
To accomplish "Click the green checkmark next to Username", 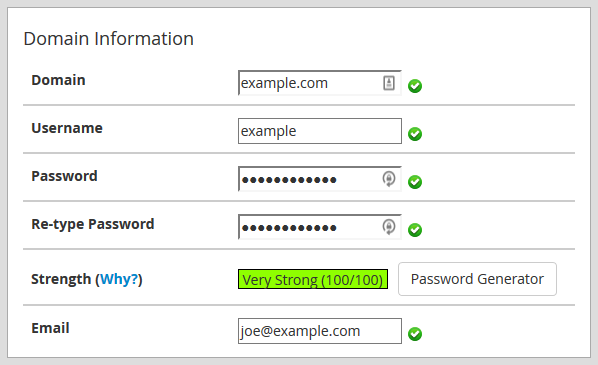I will 415,134.
